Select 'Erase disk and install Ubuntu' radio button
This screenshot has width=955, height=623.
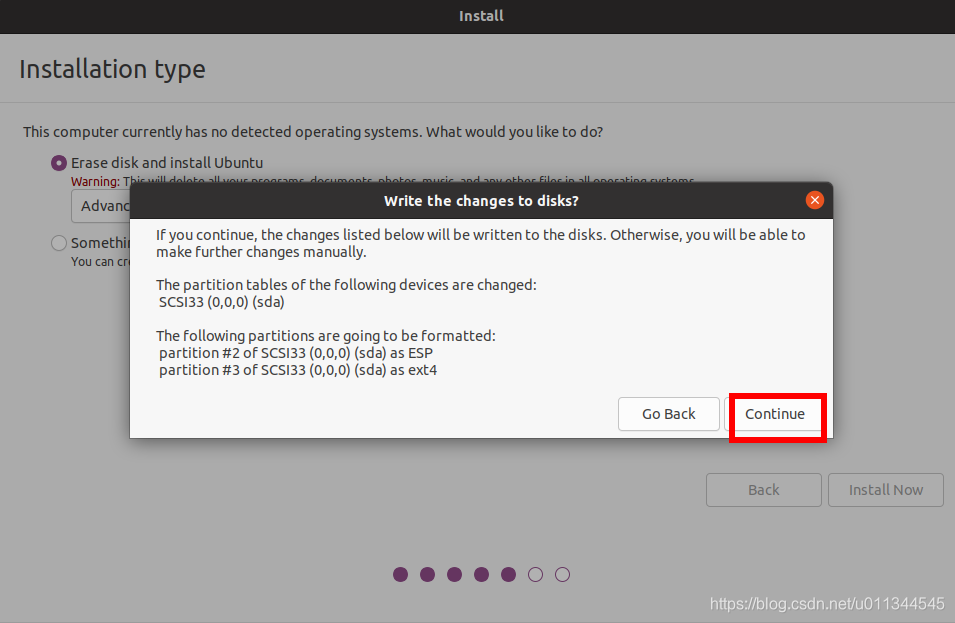point(59,163)
